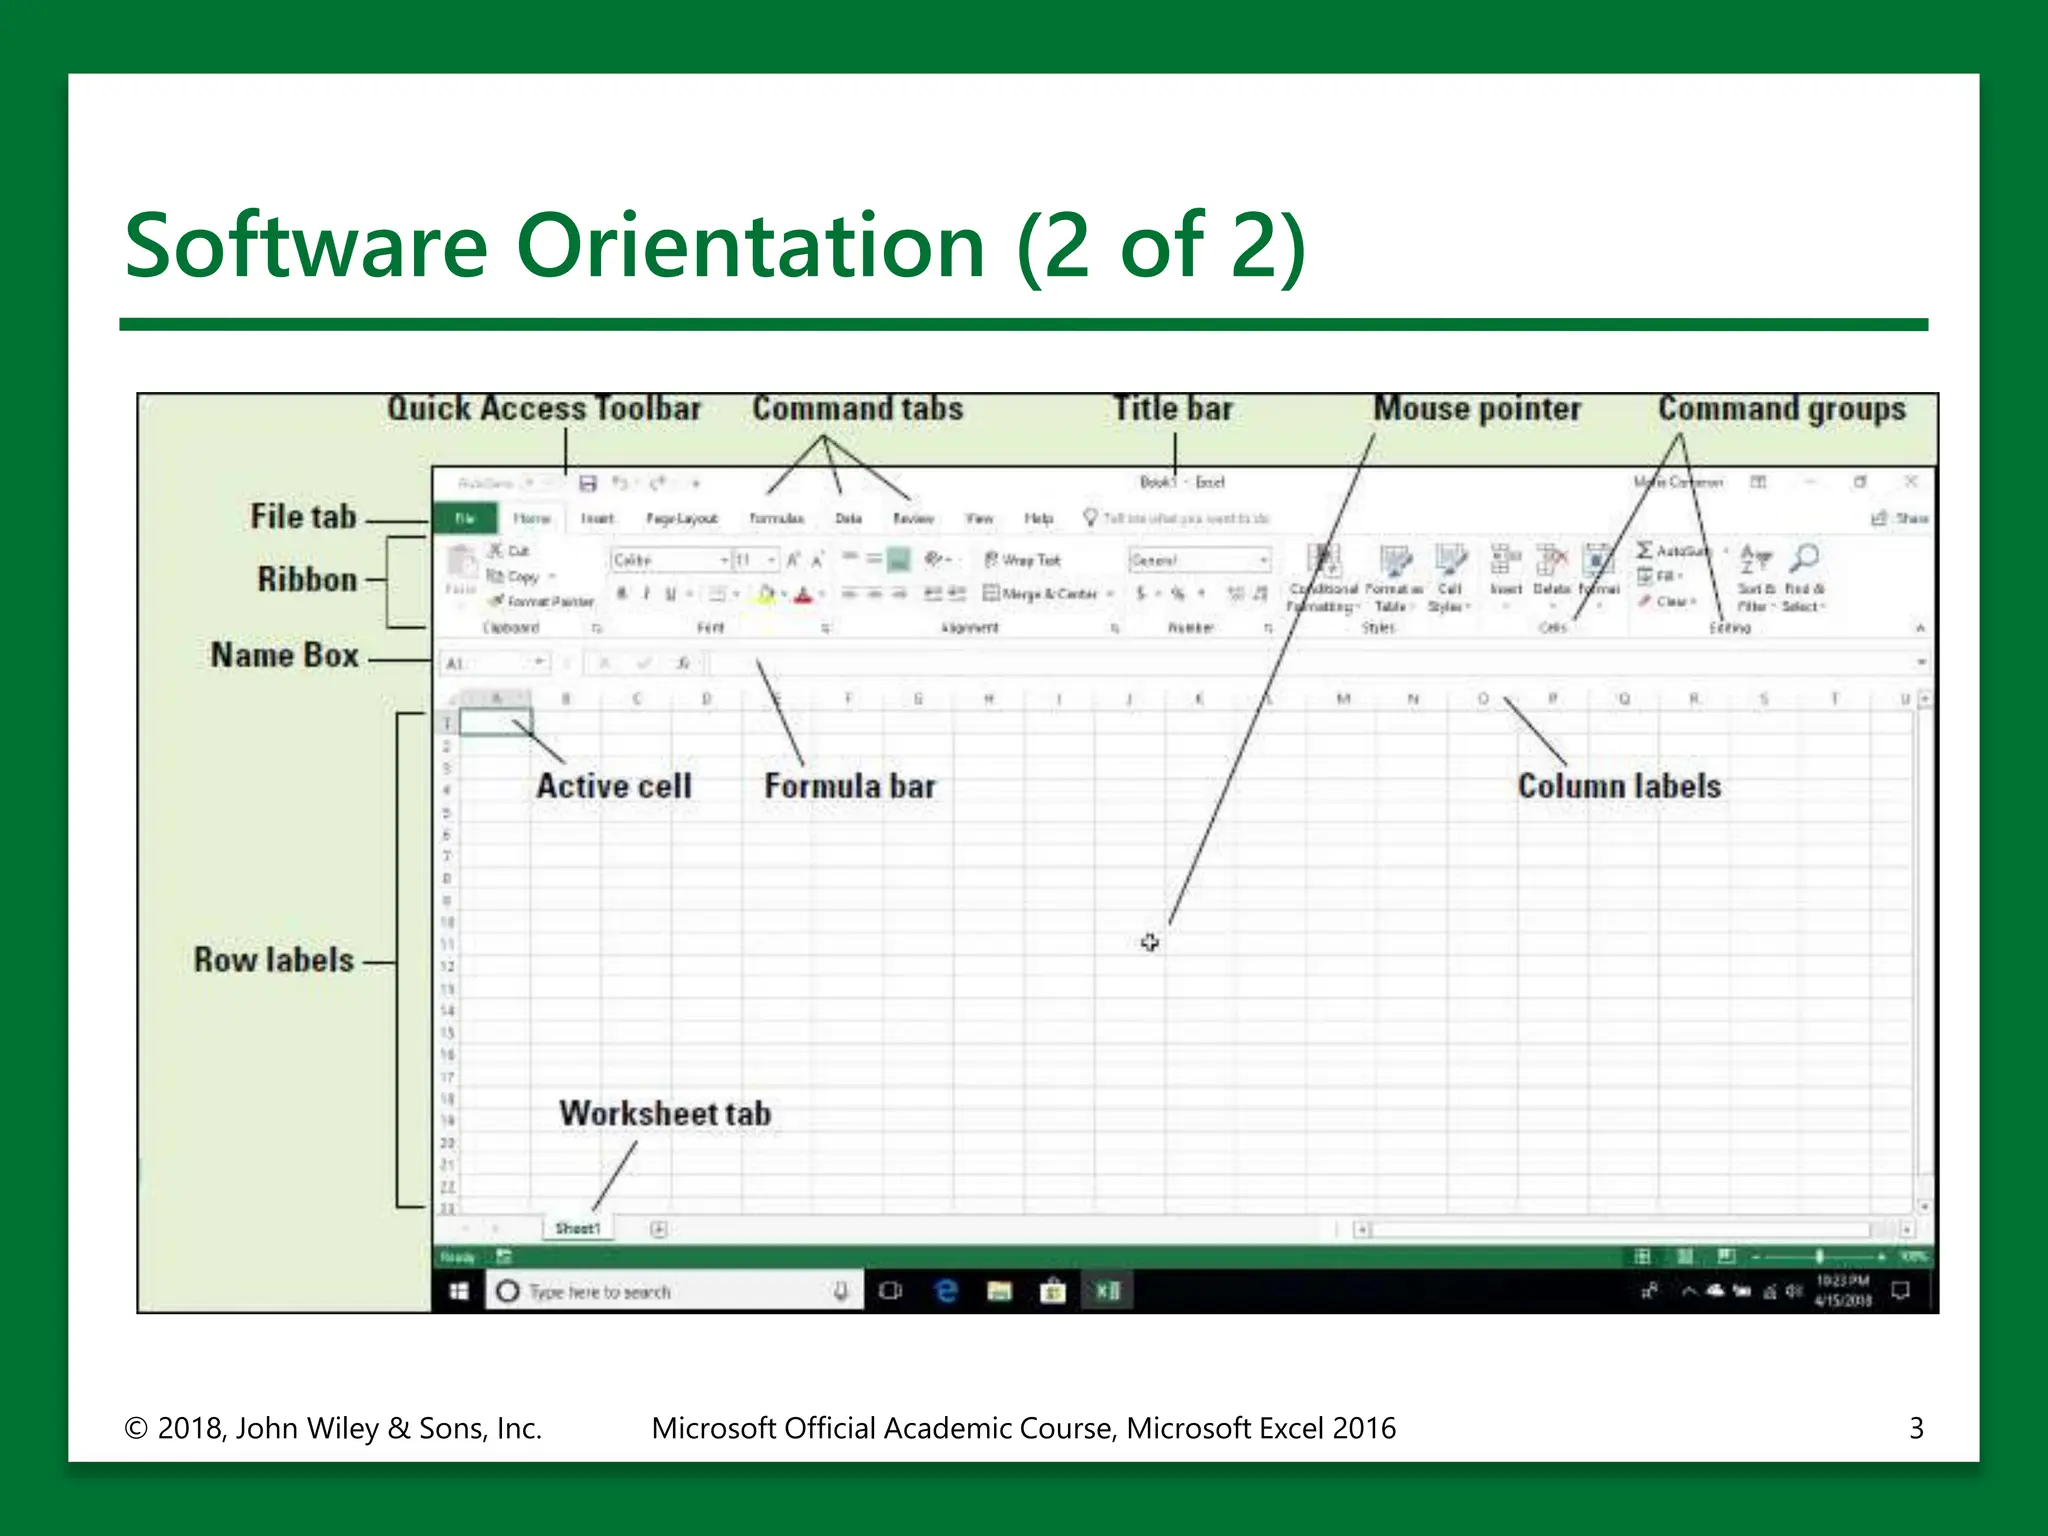The height and width of the screenshot is (1536, 2048).
Task: Open the View tab
Action: (x=979, y=518)
